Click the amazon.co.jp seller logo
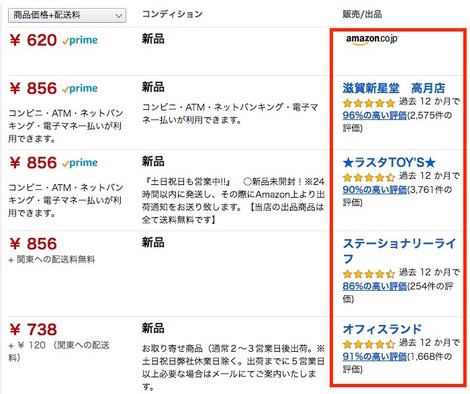 coord(372,39)
